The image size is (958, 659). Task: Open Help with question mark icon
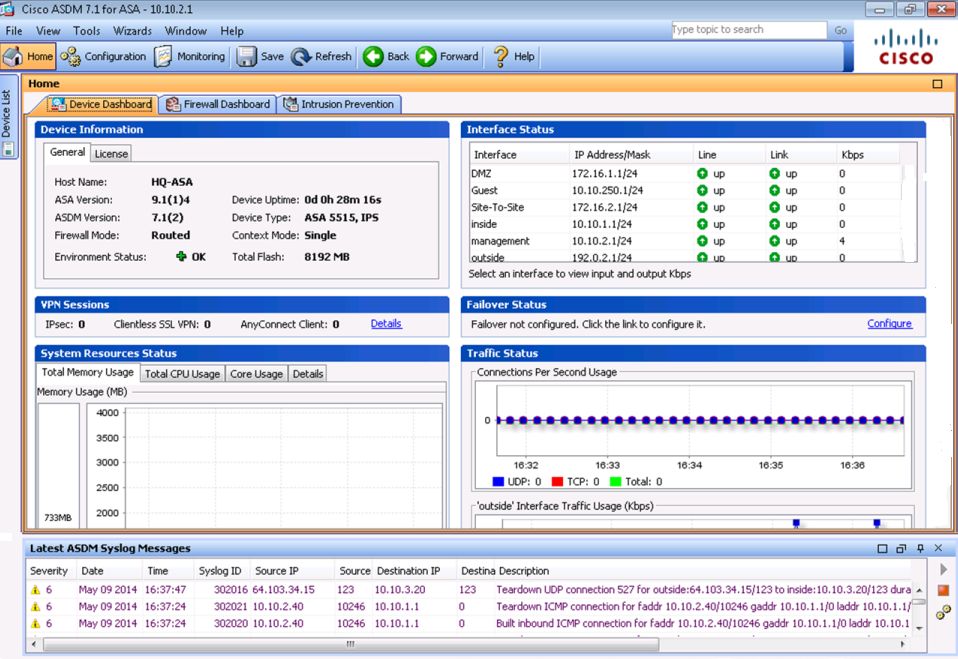click(502, 57)
